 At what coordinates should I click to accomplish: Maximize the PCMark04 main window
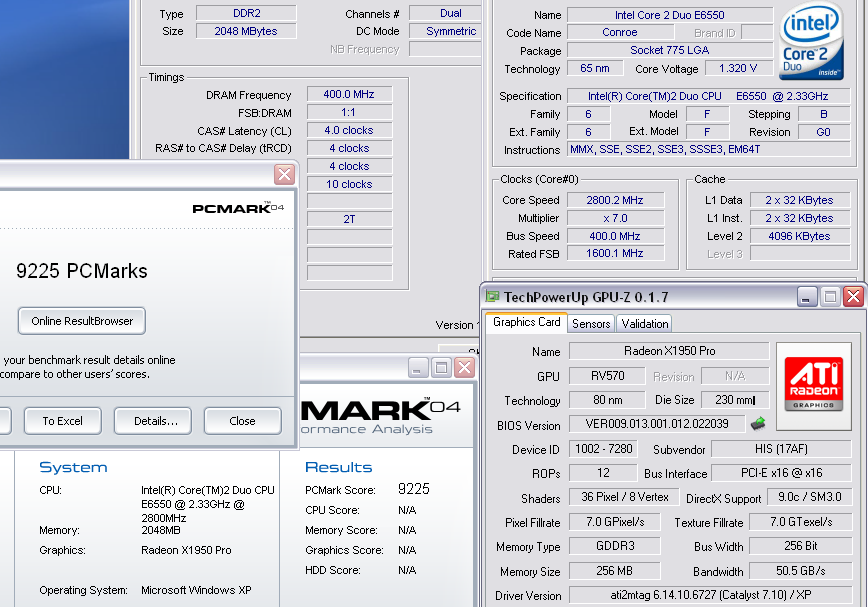441,367
